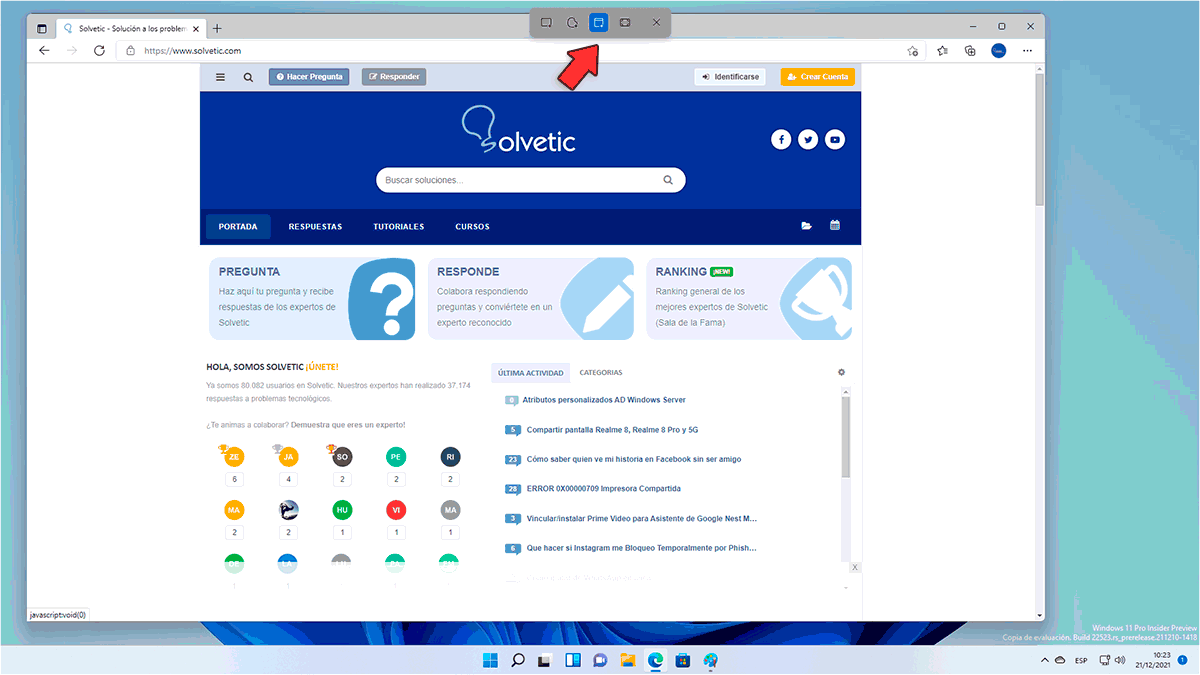Open Solvetic's YouTube icon
This screenshot has height=675, width=1200.
tap(835, 140)
